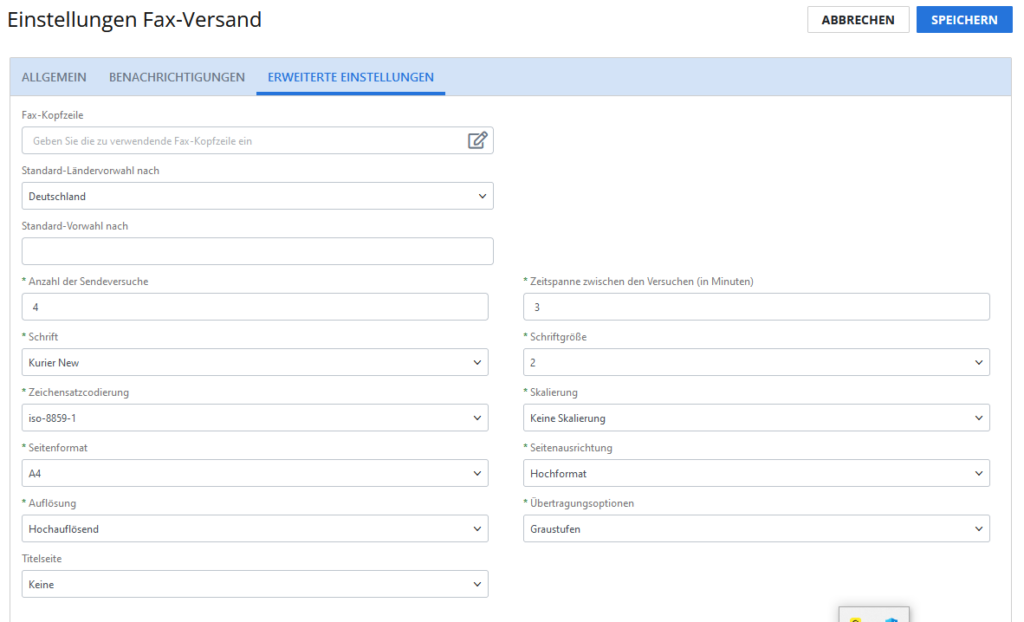
Task: Open Seitenausrichtung dropdown showing Hochformat
Action: tap(756, 474)
